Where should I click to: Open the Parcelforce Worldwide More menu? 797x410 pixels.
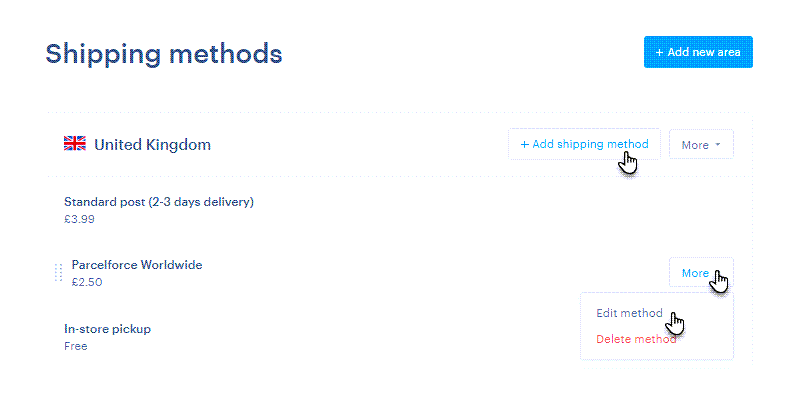pos(701,273)
